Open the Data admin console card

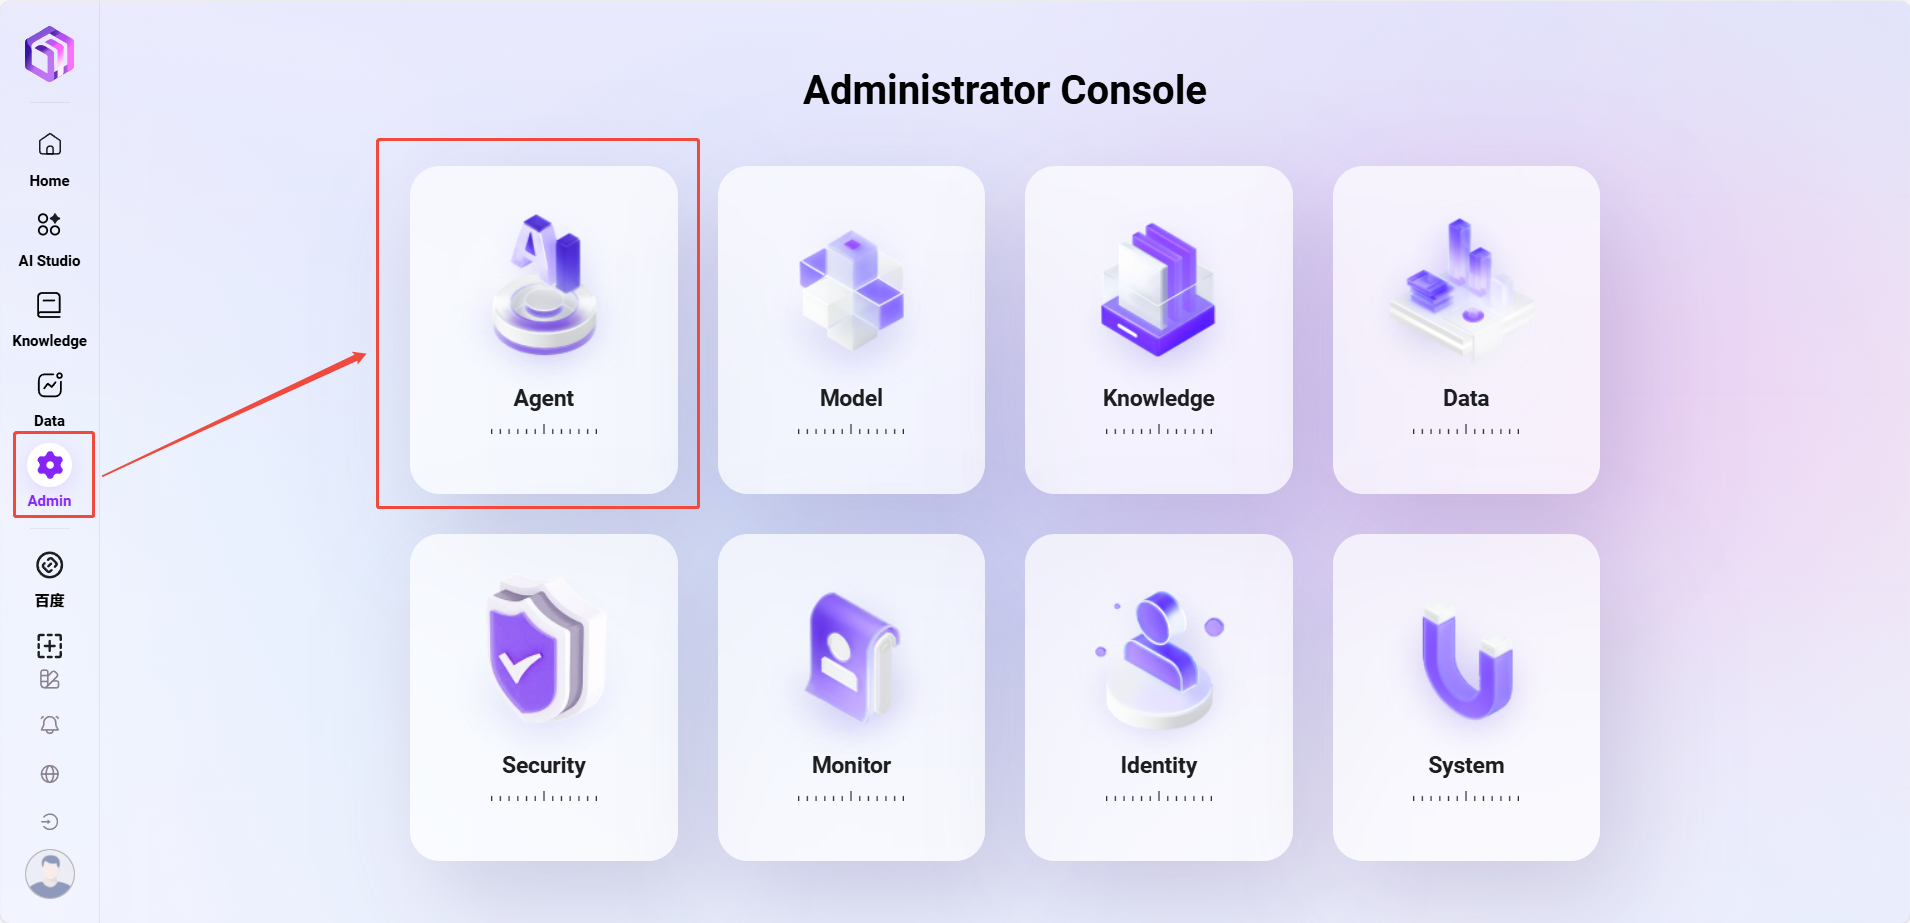pyautogui.click(x=1465, y=329)
